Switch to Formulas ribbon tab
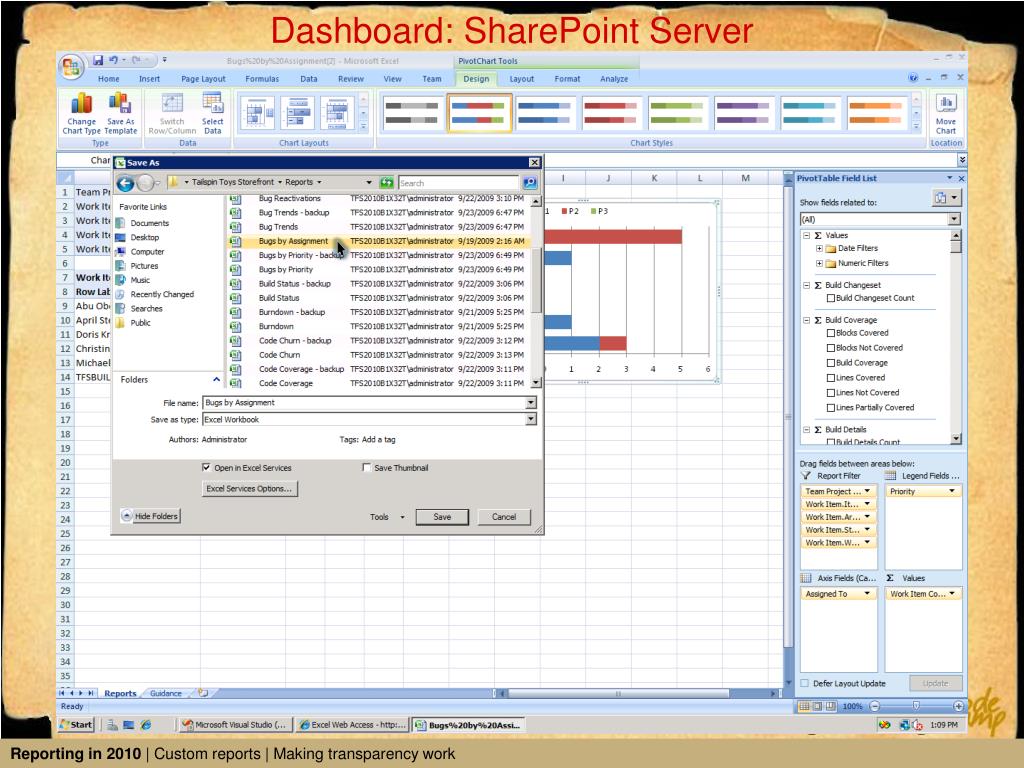Image resolution: width=1024 pixels, height=768 pixels. click(x=262, y=78)
